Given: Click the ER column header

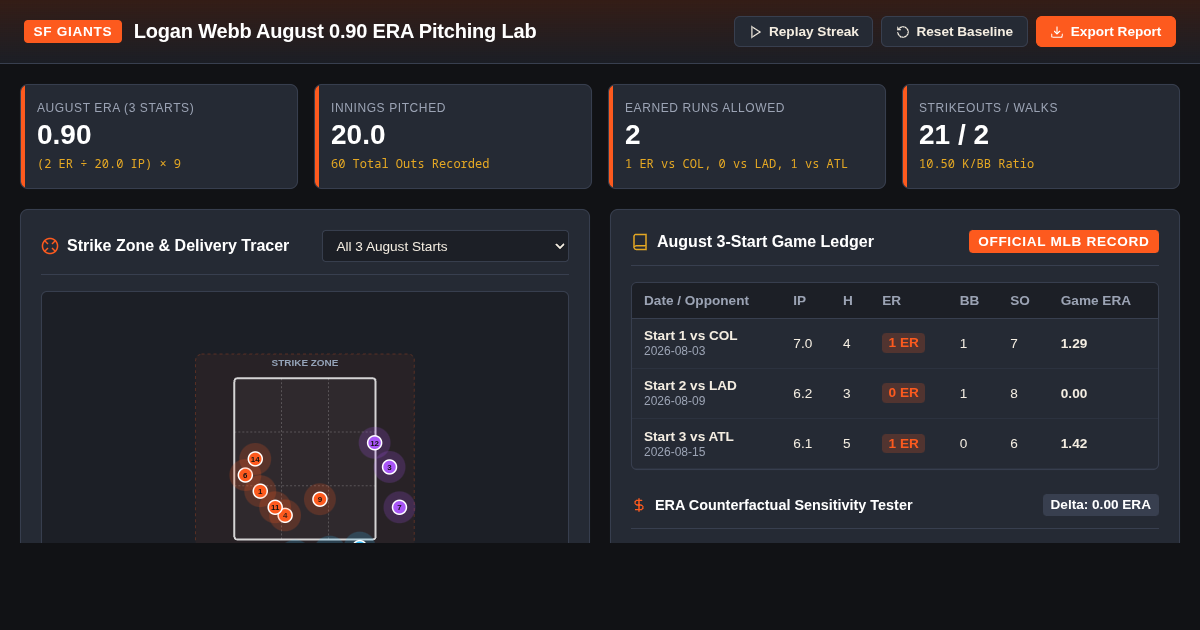Looking at the screenshot, I should tap(891, 301).
